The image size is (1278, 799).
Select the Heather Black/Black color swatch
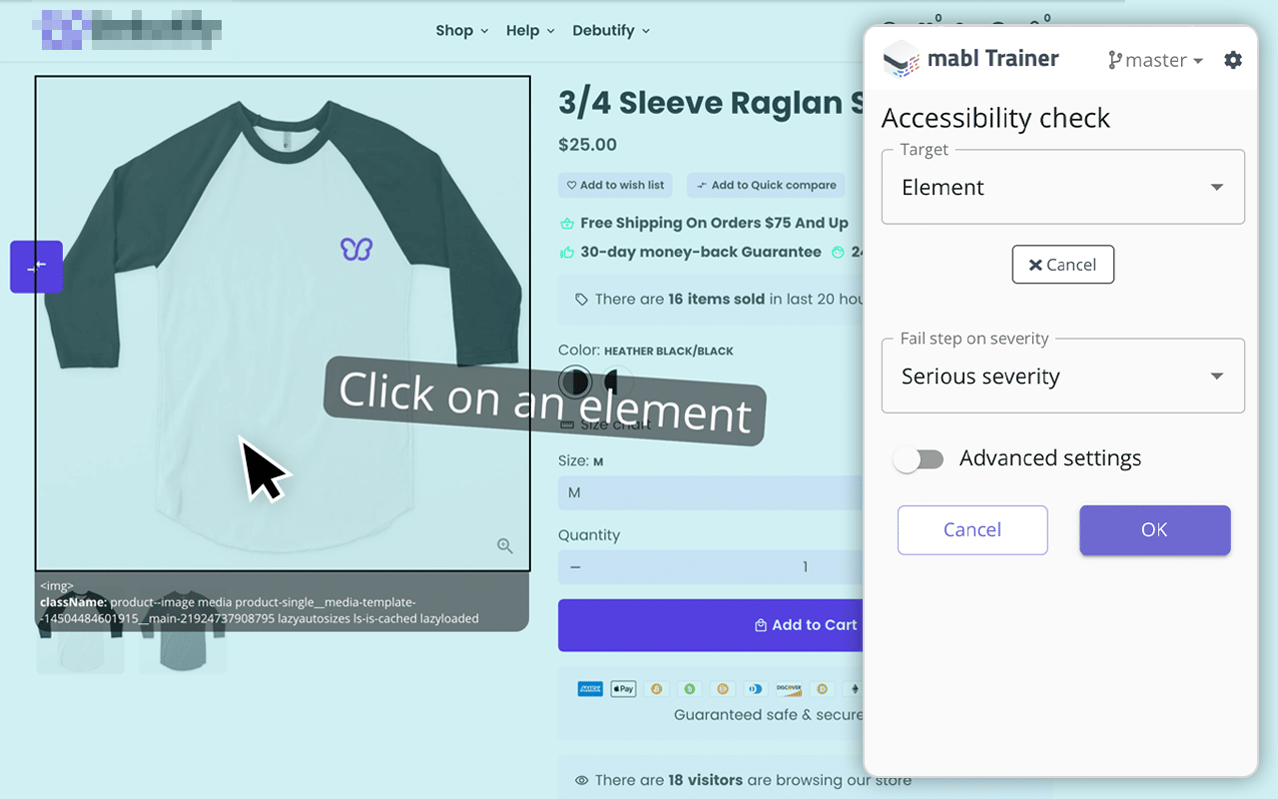(574, 382)
